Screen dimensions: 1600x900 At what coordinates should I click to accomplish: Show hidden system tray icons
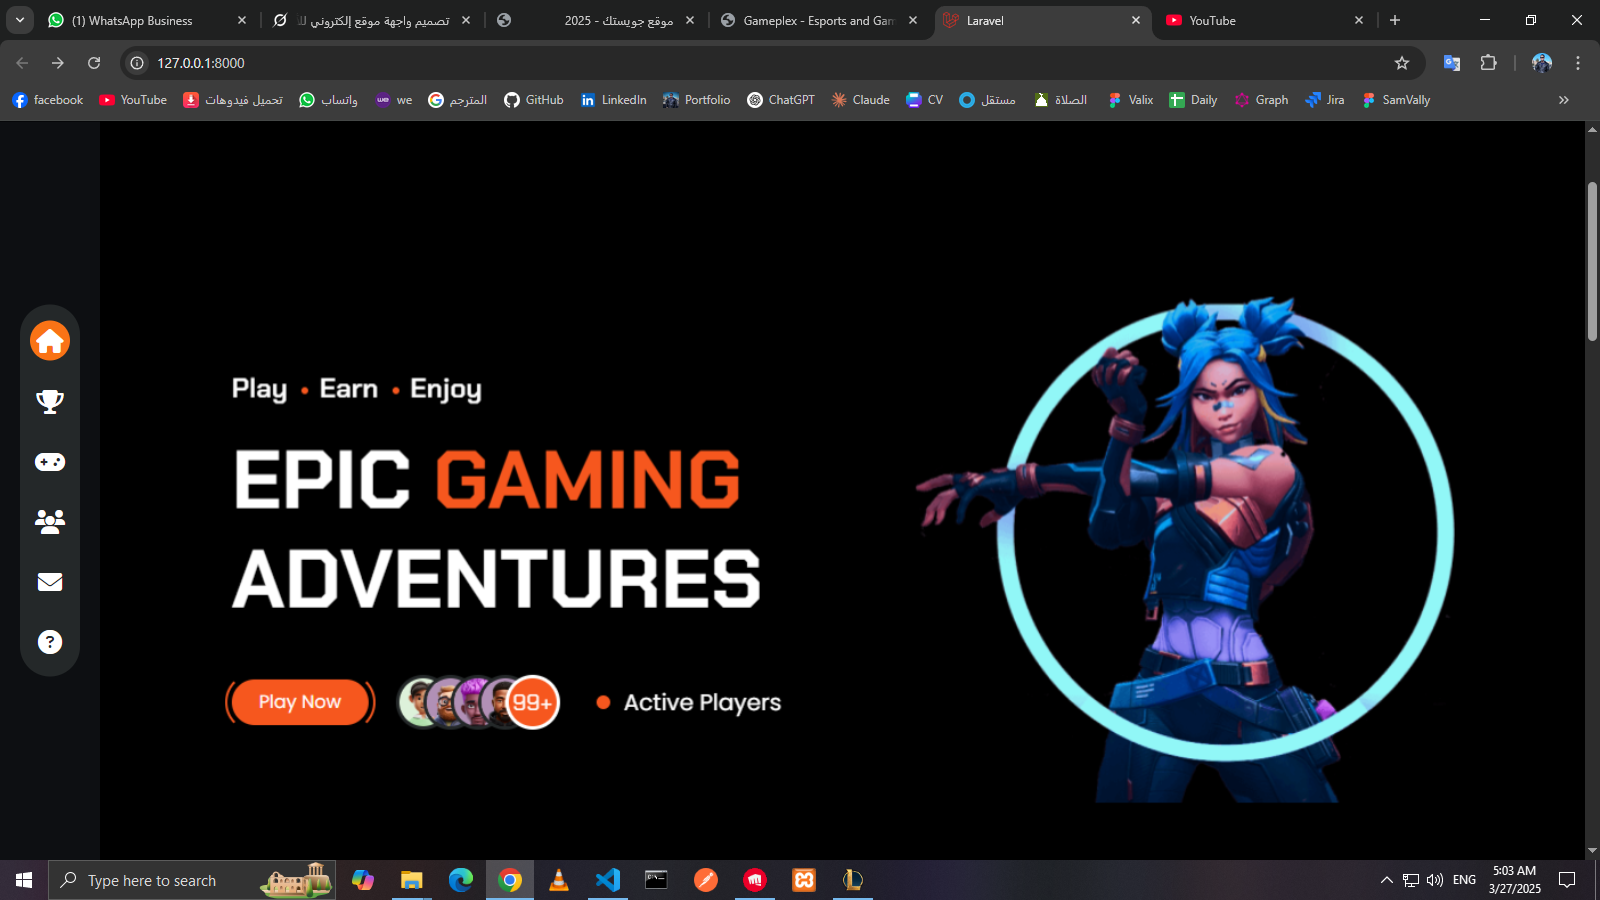point(1386,880)
